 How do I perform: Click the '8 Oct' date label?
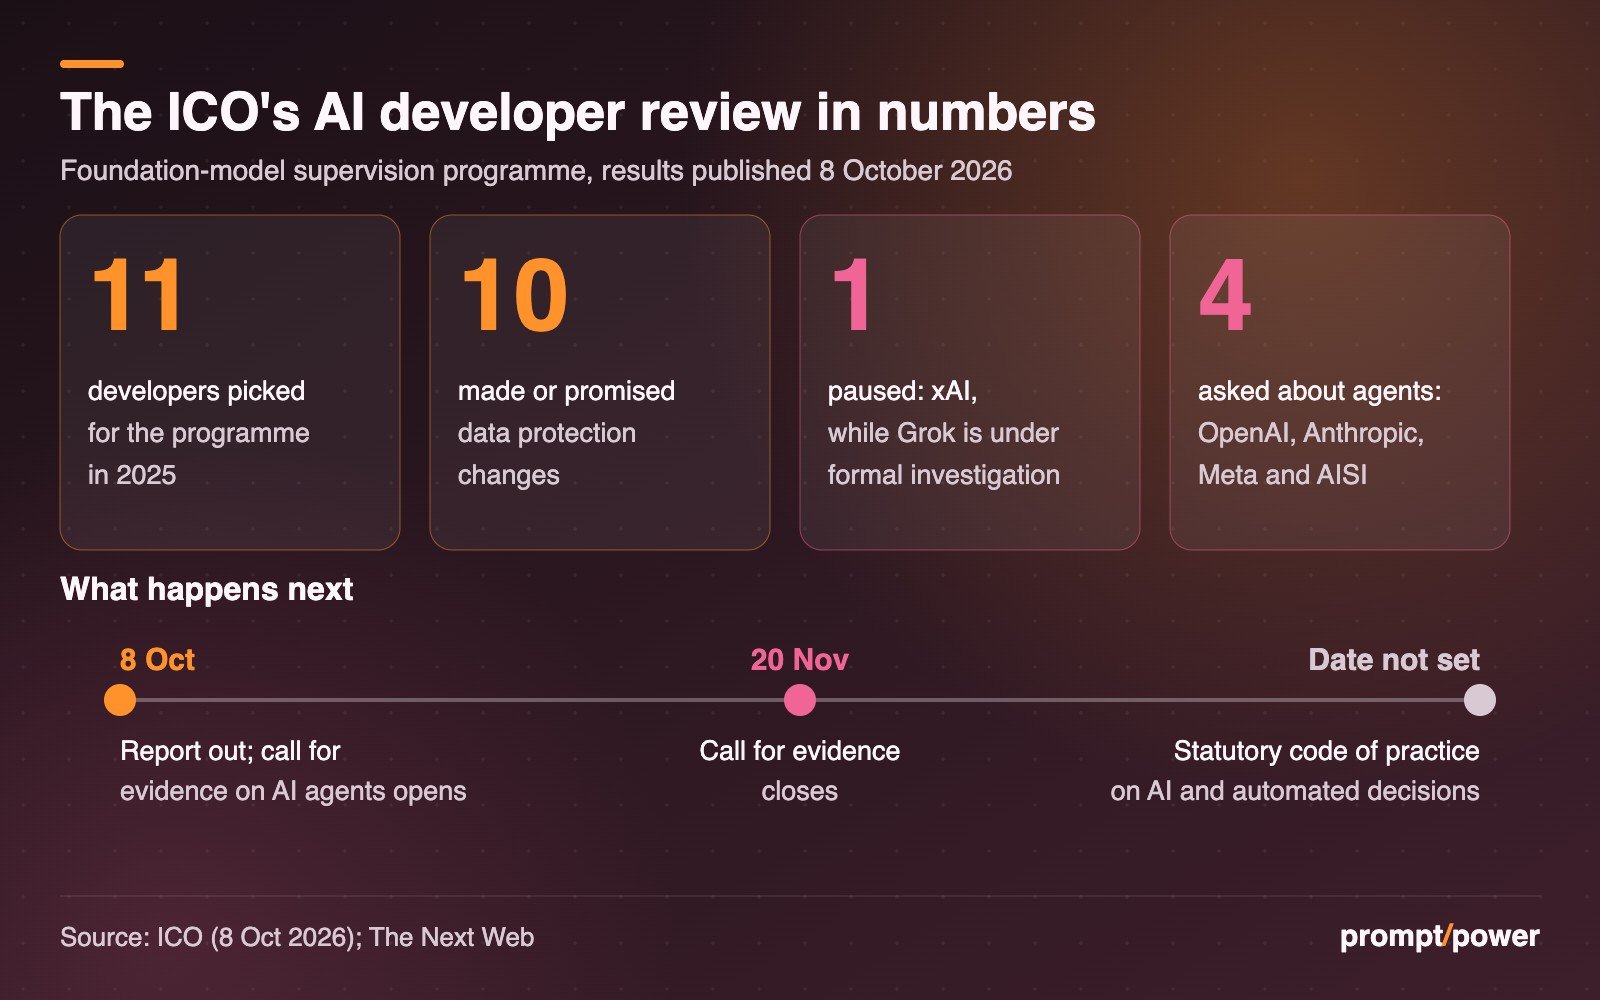[157, 660]
